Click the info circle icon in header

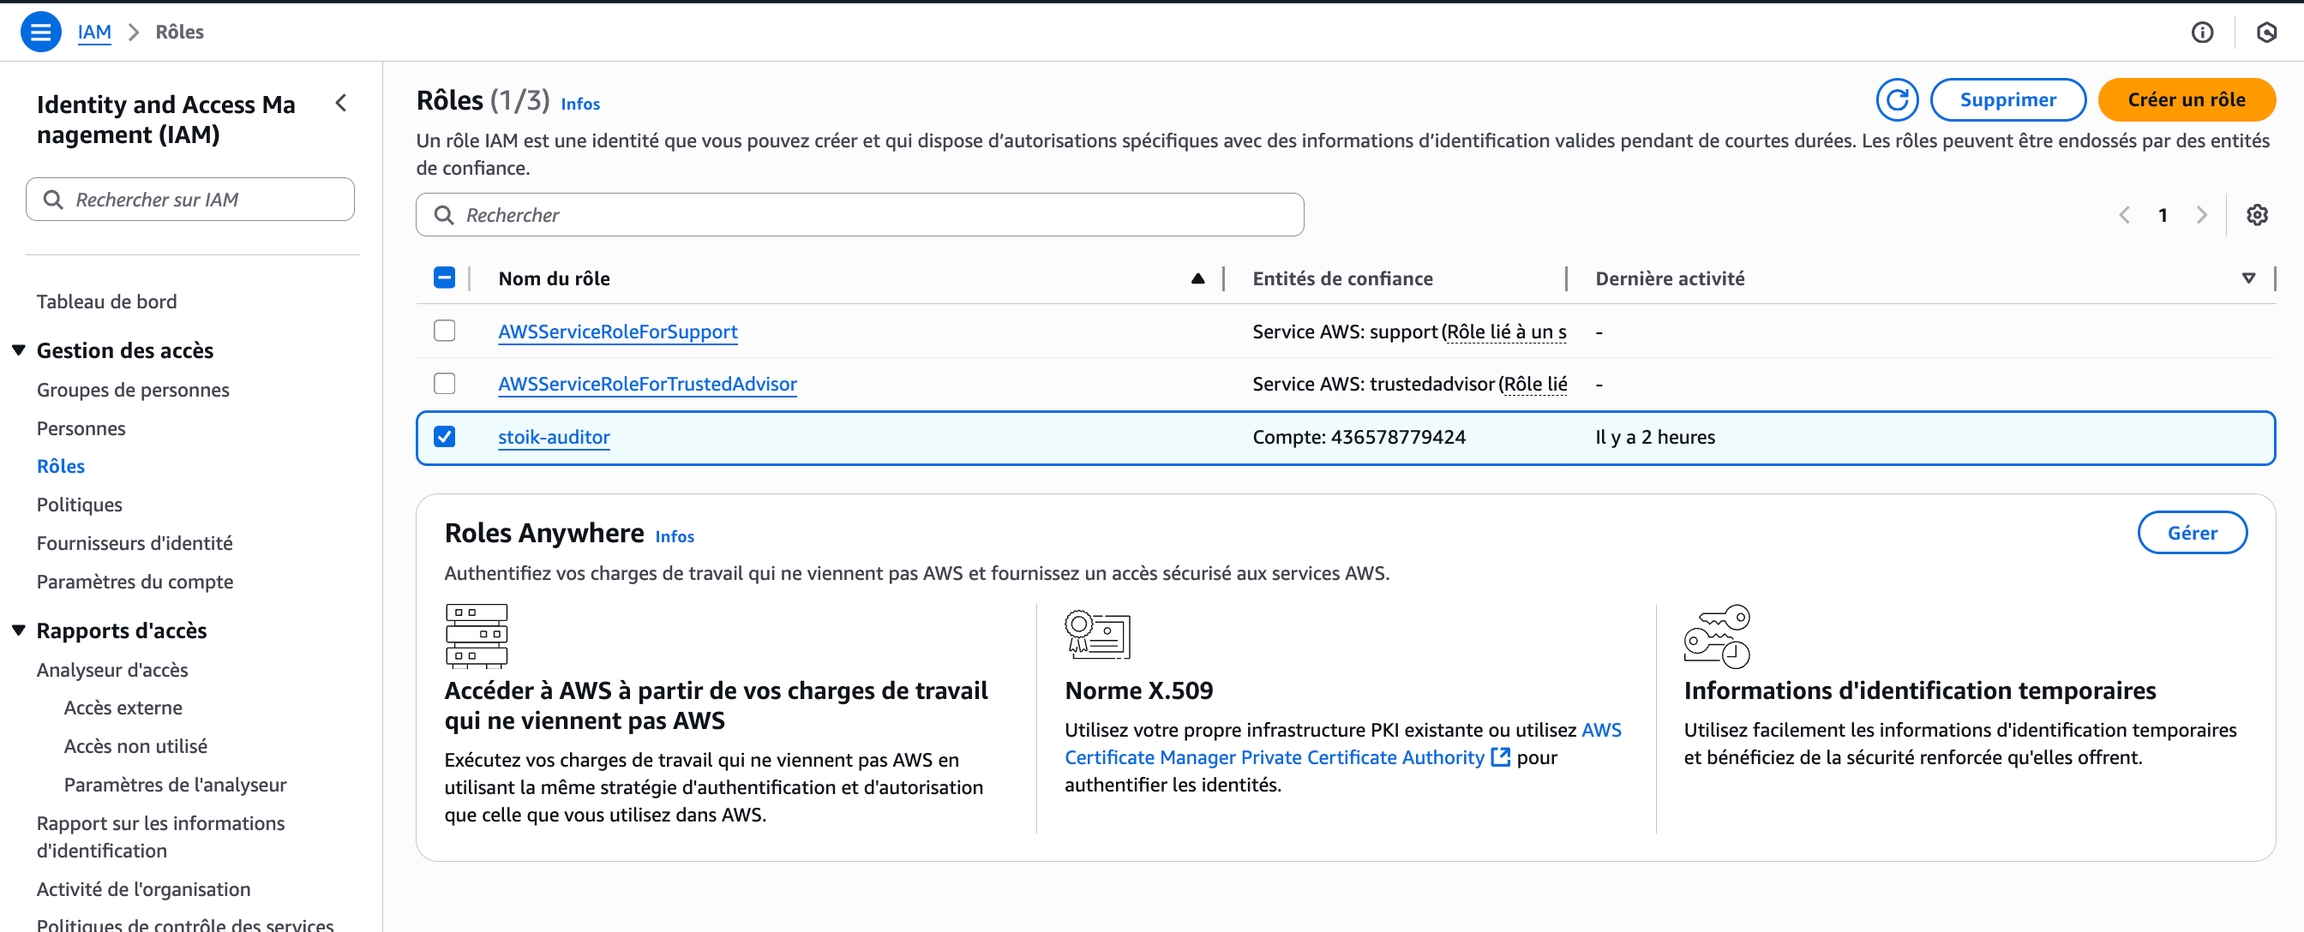click(x=2202, y=32)
